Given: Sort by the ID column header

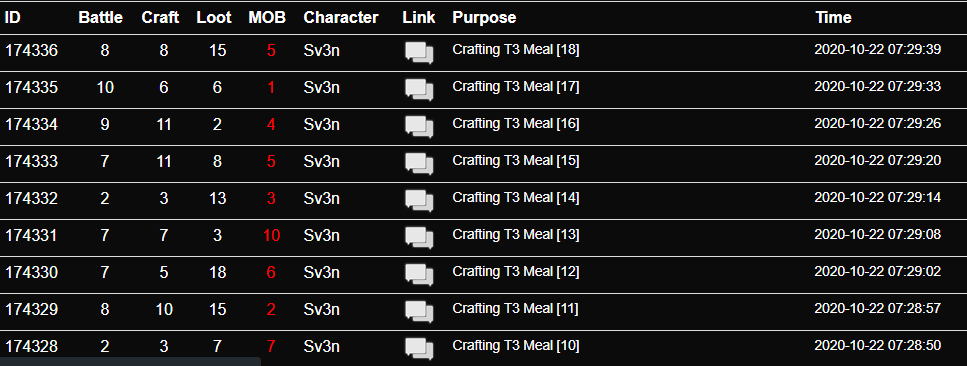Looking at the screenshot, I should 12,18.
